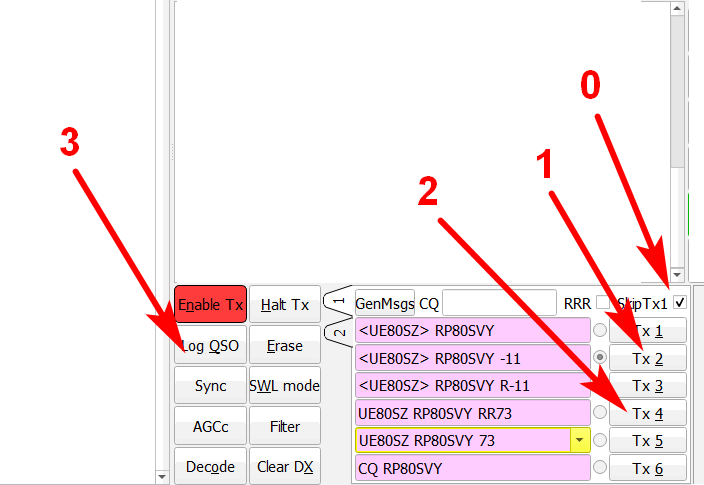Click the UE80SZ RP80SVY RR73 message field
This screenshot has height=485, width=704.
click(472, 412)
